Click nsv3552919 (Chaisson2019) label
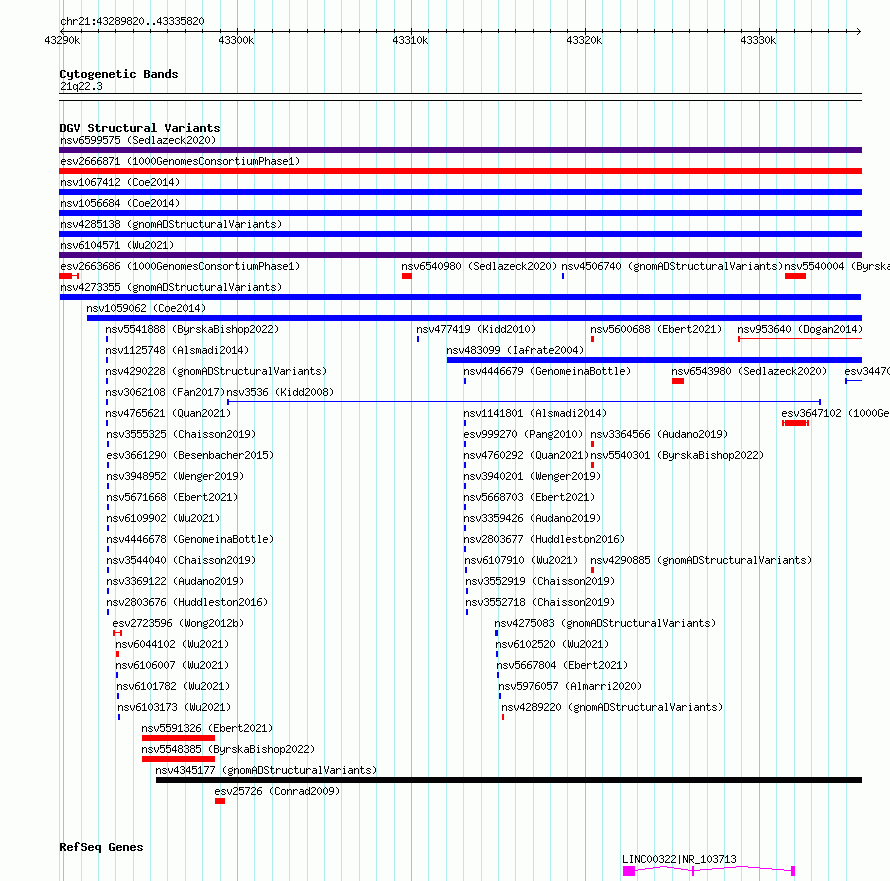The image size is (890, 881). [540, 581]
